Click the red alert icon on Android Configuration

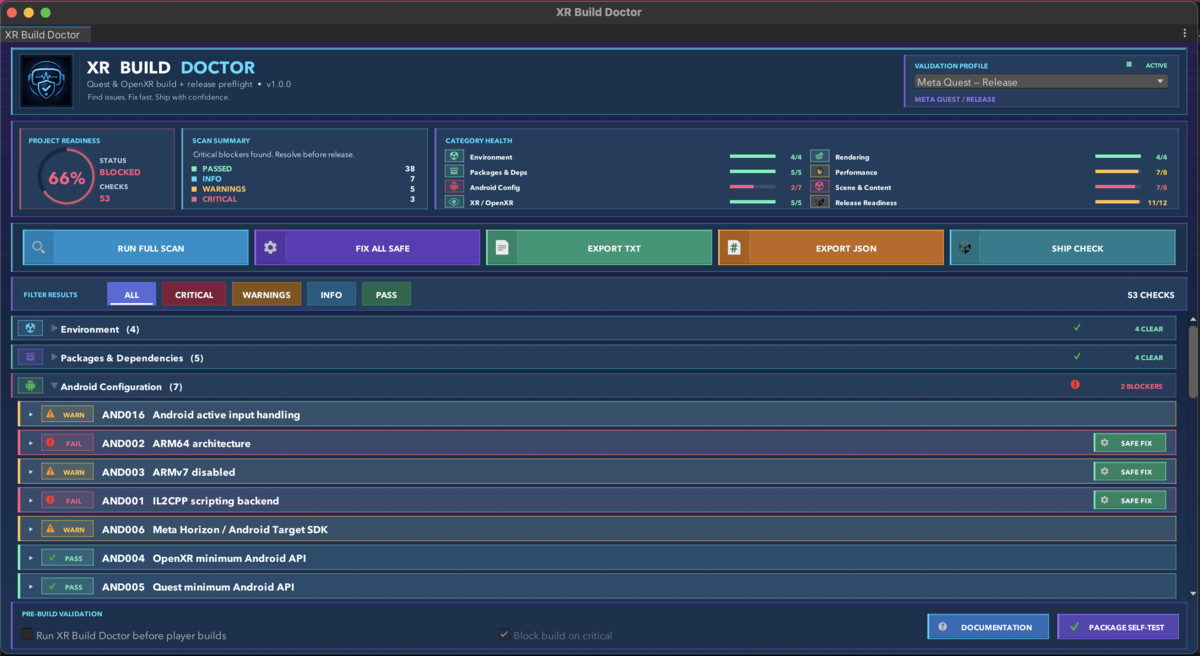pos(1075,384)
